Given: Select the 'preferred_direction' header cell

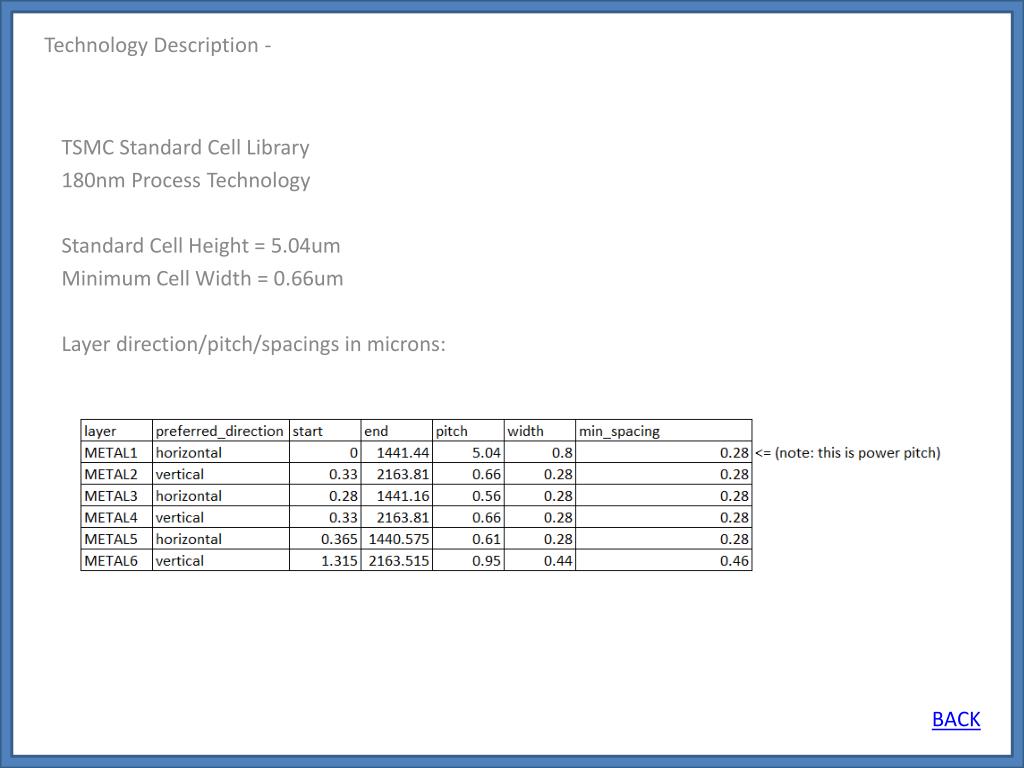Looking at the screenshot, I should pyautogui.click(x=221, y=431).
